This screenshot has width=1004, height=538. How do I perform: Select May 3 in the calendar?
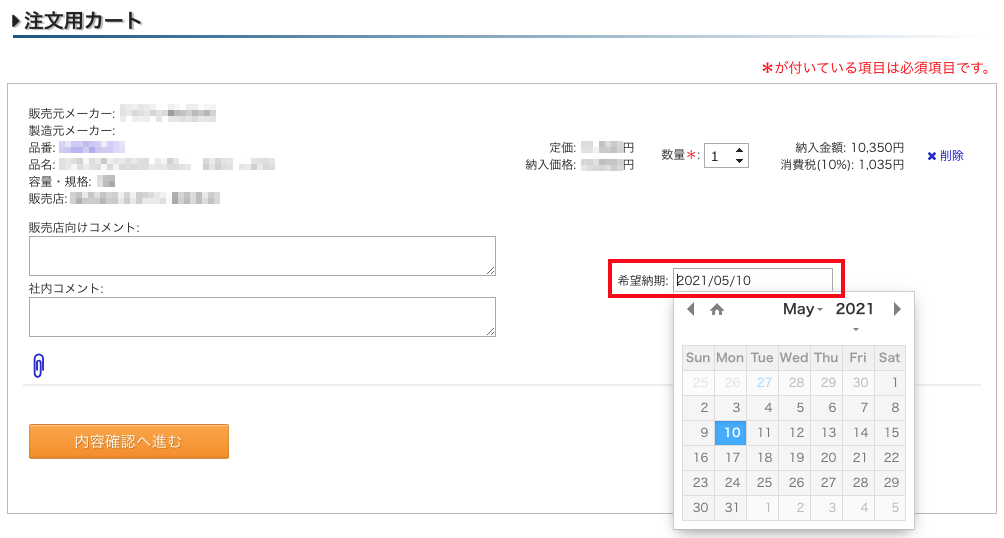731,407
